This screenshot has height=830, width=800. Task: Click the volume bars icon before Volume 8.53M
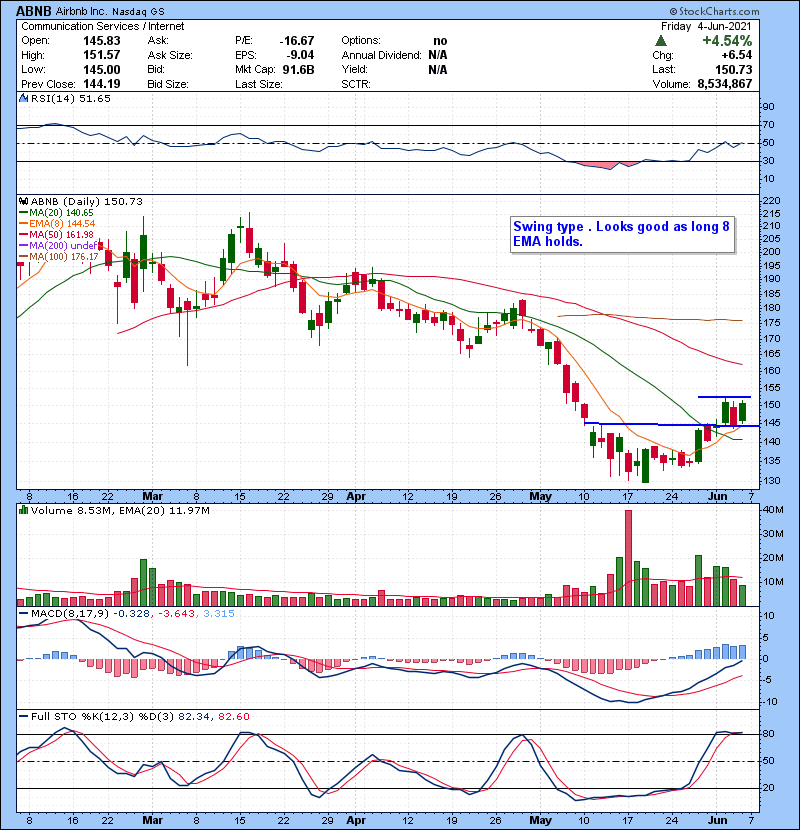(24, 510)
